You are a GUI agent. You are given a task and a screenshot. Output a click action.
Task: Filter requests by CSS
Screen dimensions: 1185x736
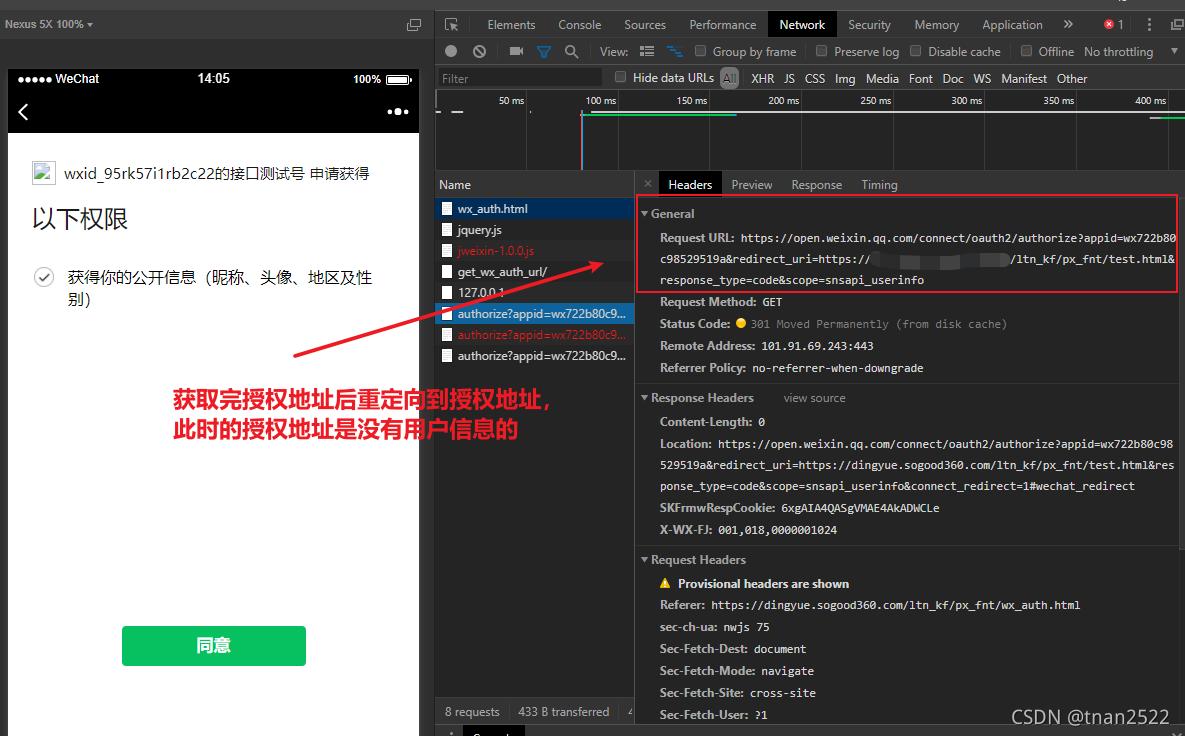pos(815,79)
